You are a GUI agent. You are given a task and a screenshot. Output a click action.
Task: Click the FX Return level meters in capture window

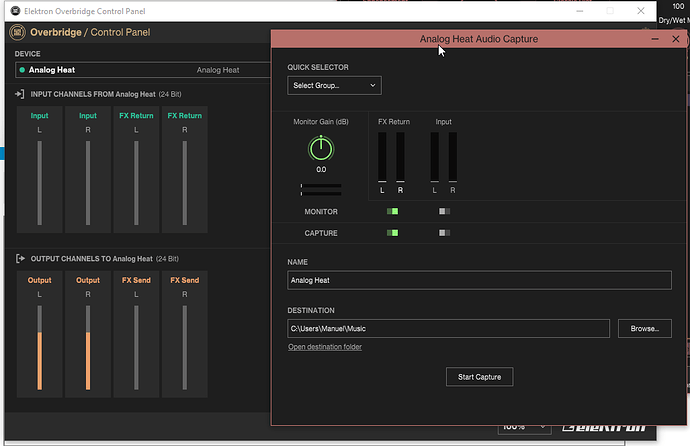391,157
